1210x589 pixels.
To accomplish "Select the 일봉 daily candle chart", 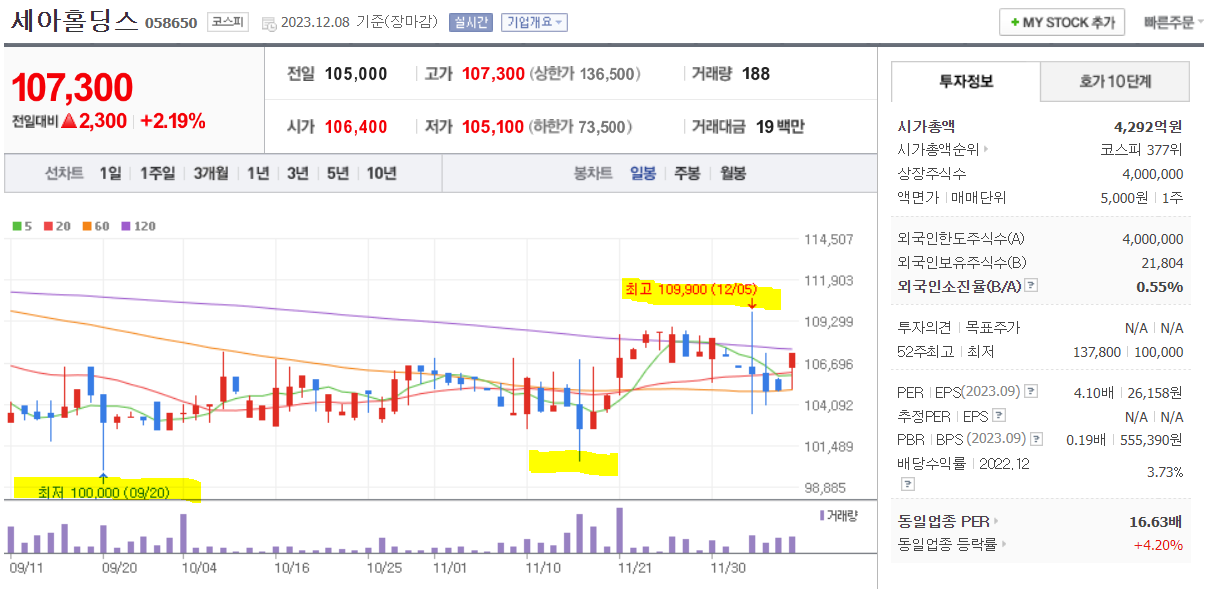I will (x=642, y=173).
